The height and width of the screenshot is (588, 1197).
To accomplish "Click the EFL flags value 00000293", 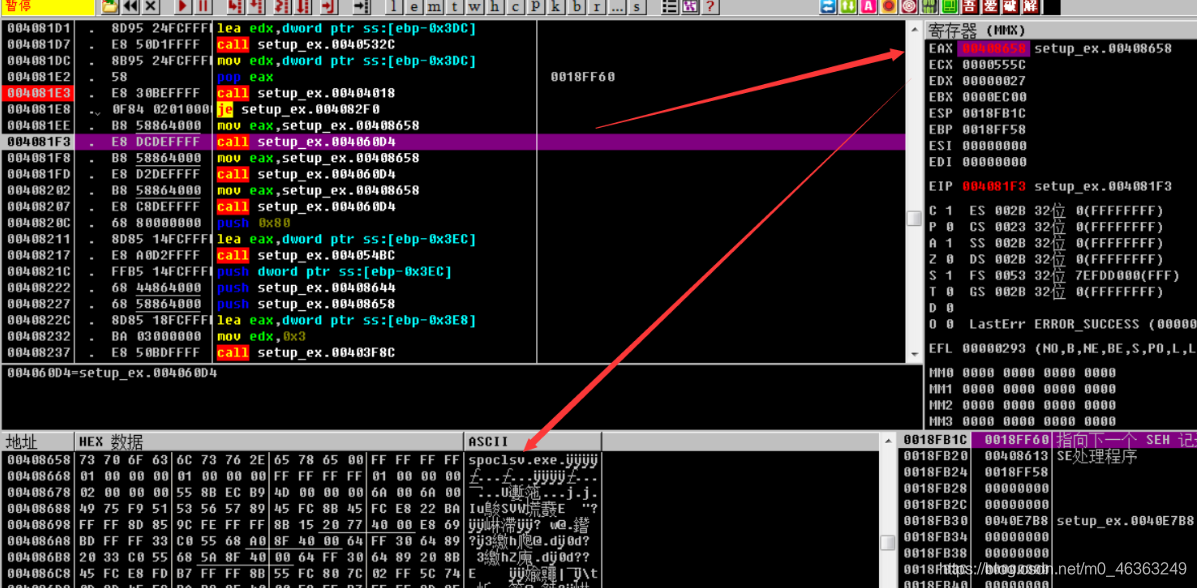I will tap(993, 348).
